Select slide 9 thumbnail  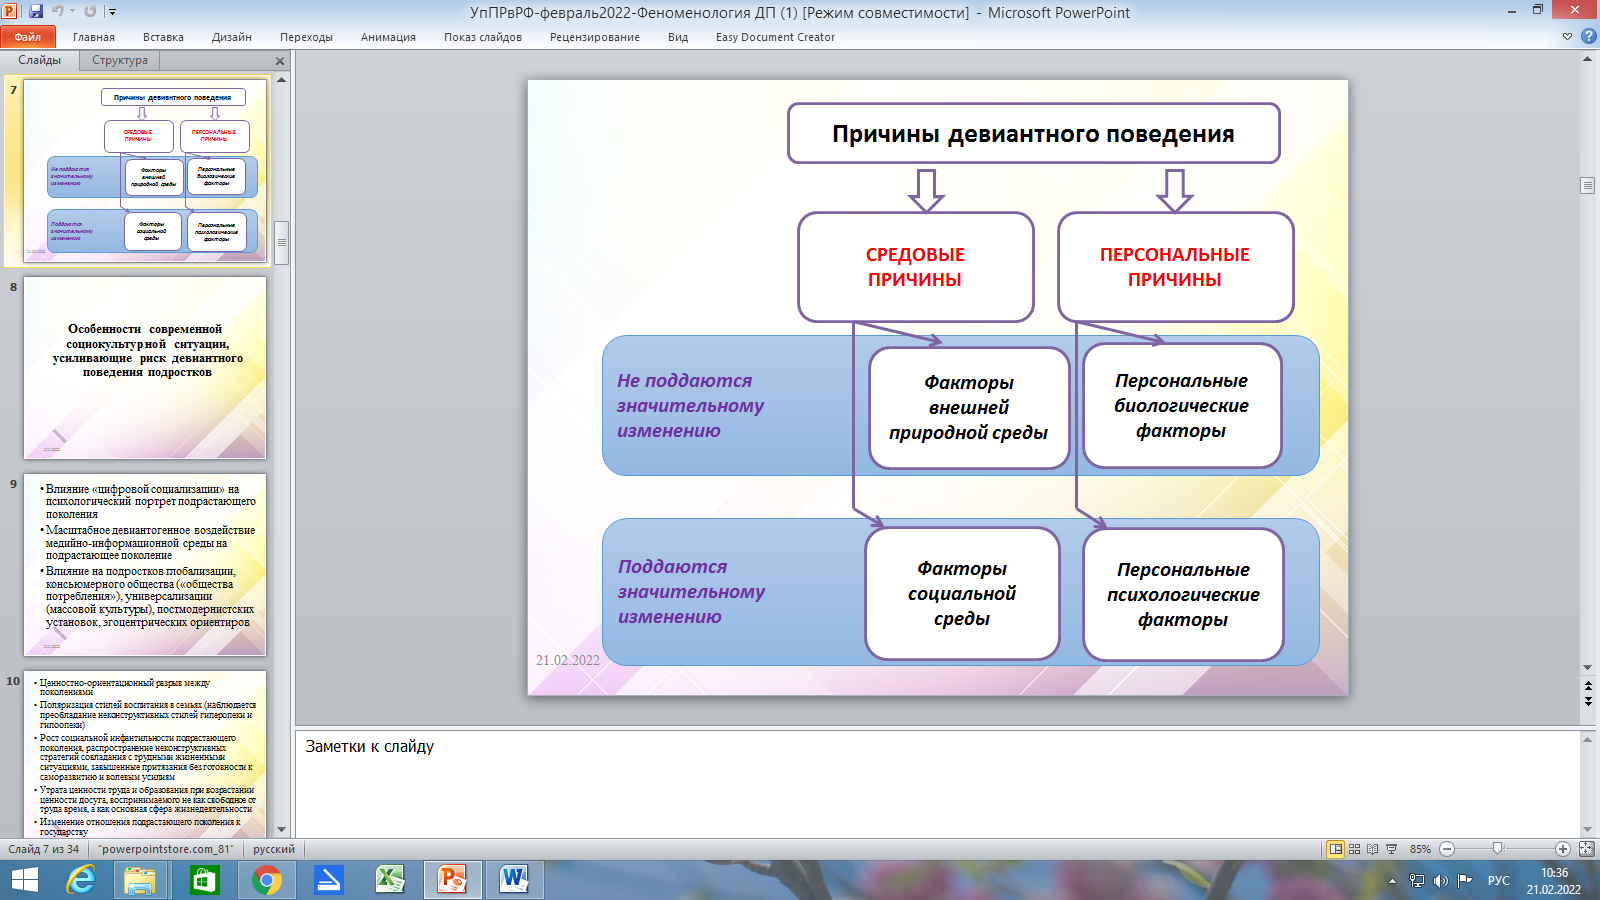[x=145, y=565]
